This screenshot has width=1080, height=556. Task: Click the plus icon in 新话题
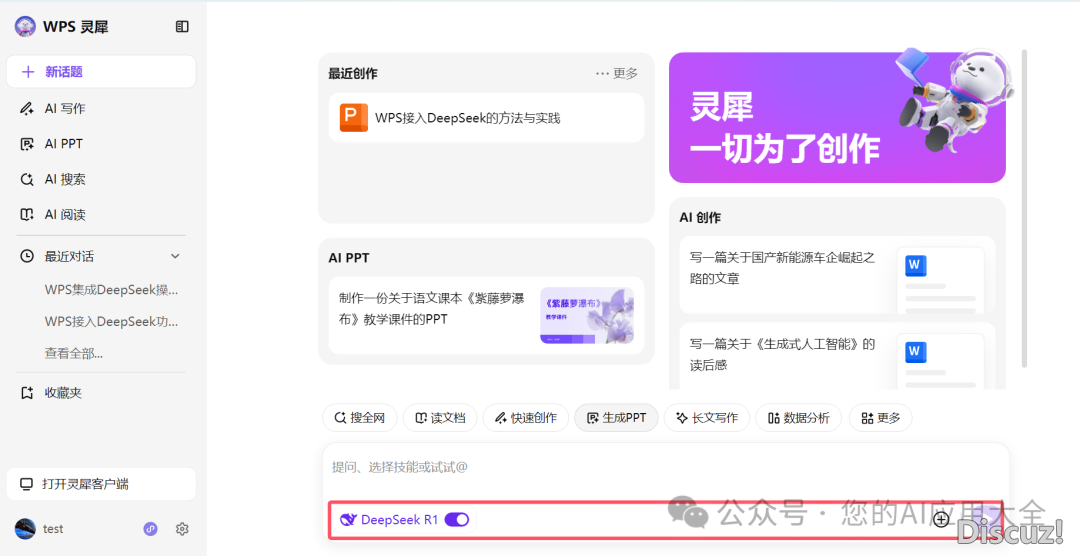pos(28,72)
